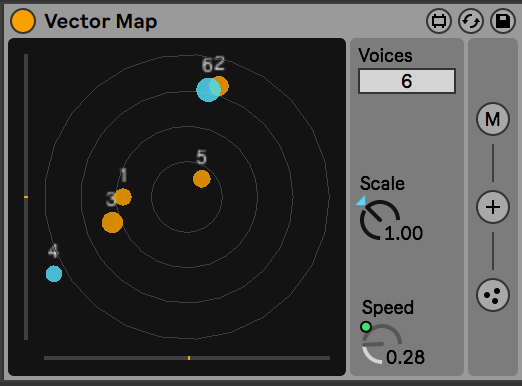
Task: Click the plus round button
Action: 493,207
